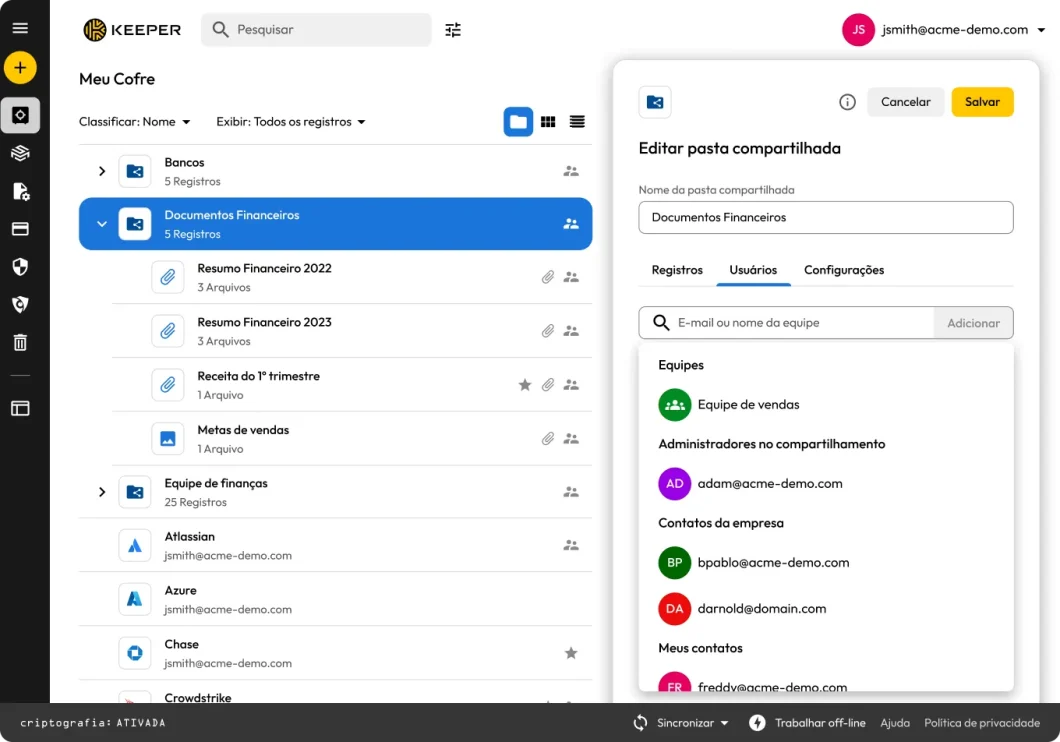Expand the Equipe de finanças folder
This screenshot has height=742, width=1060.
[x=102, y=492]
